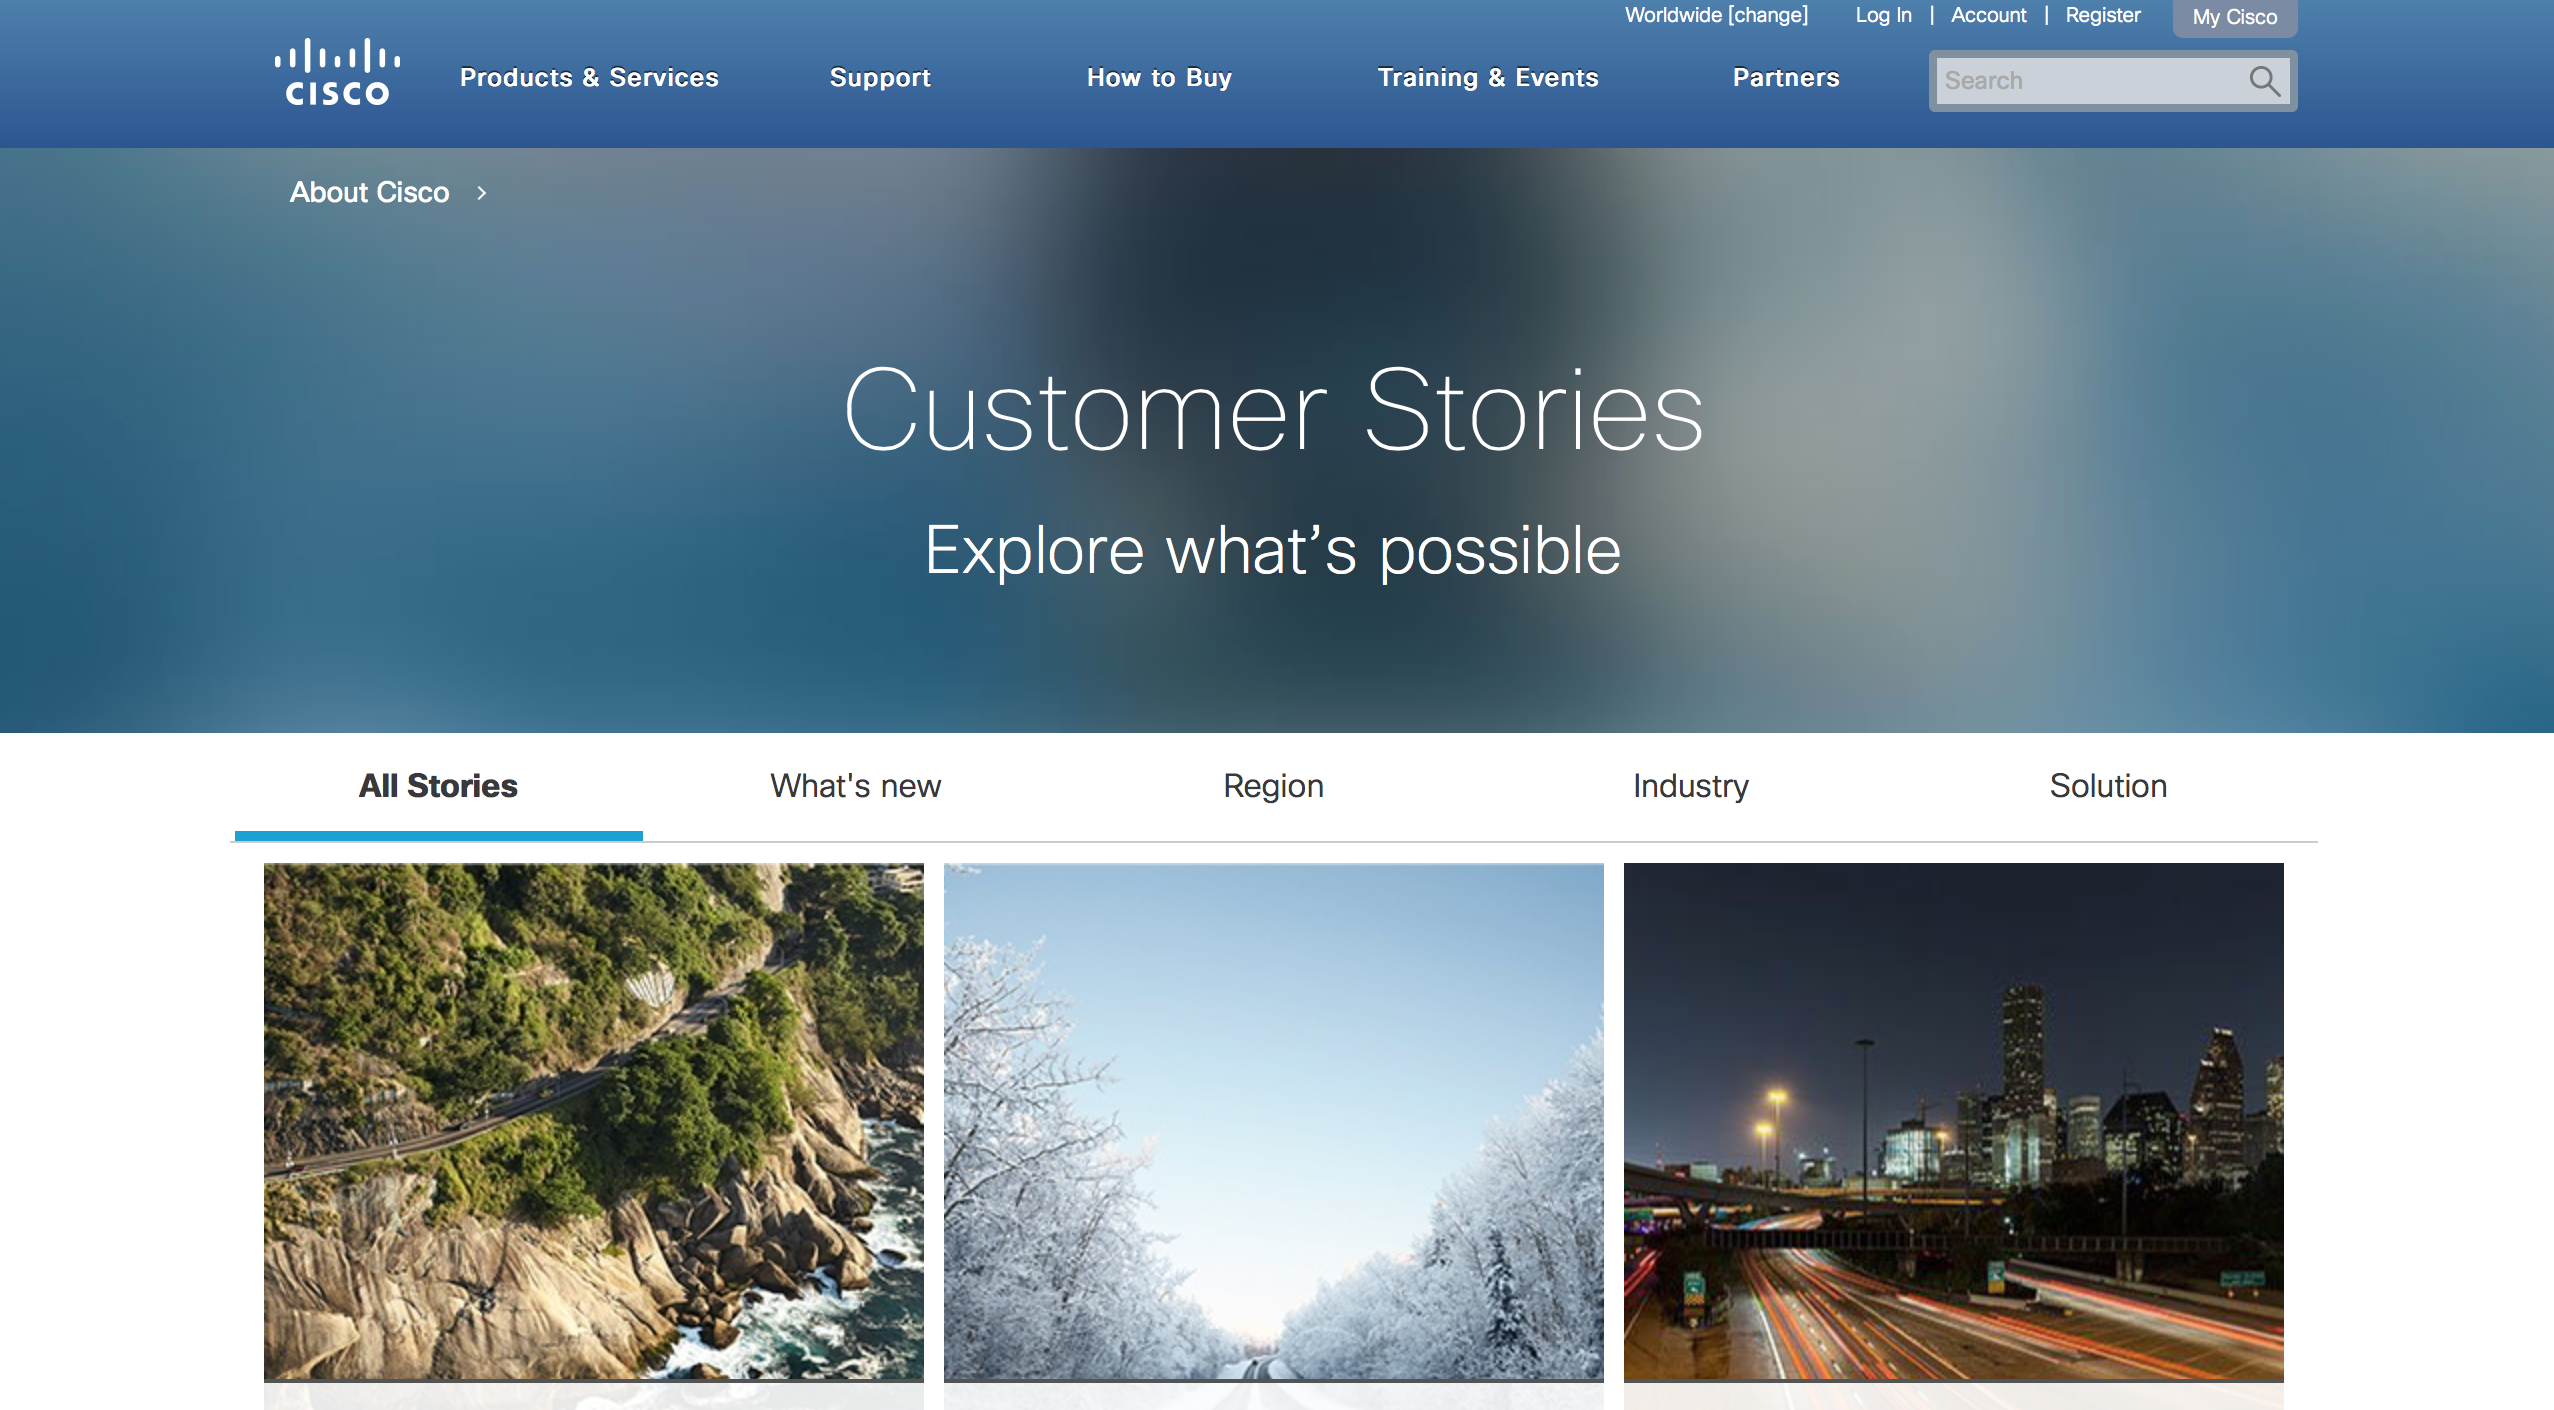Open the How to Buy menu
The image size is (2554, 1410).
(1159, 78)
